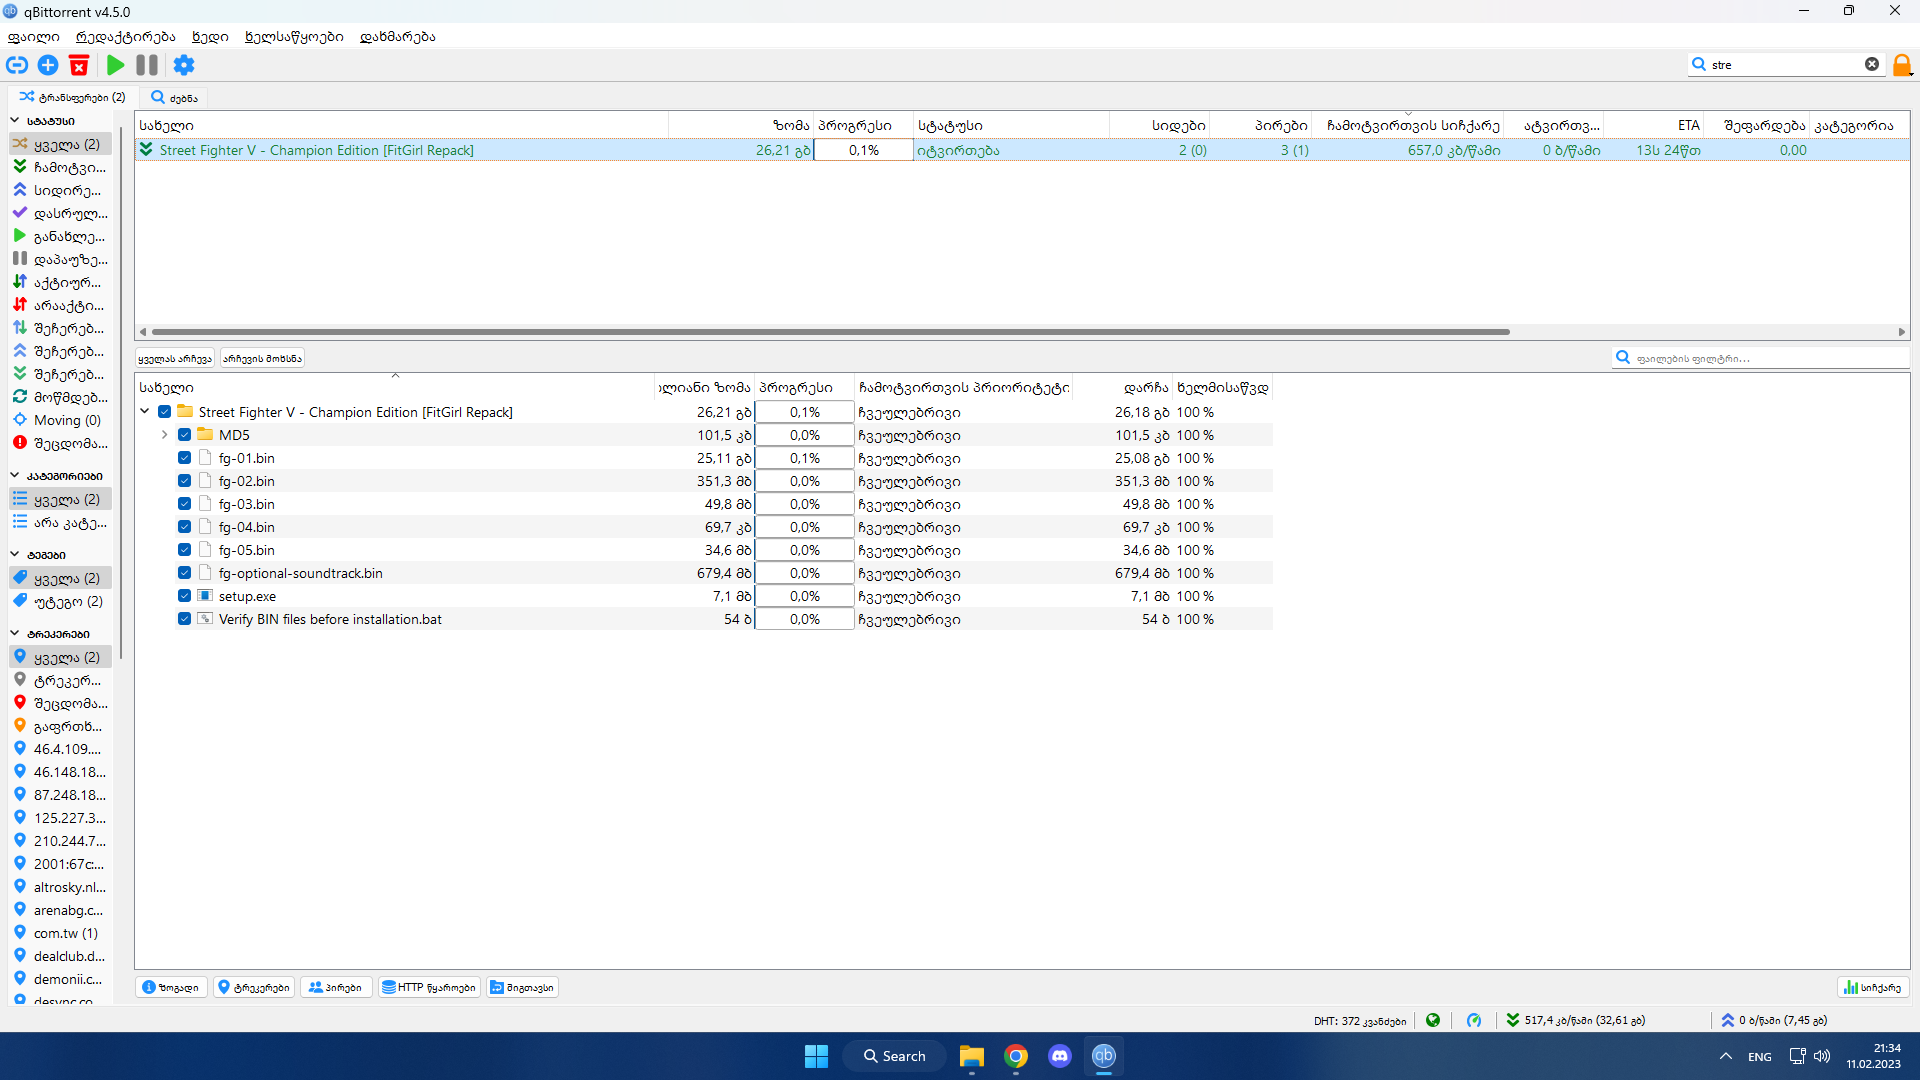
Task: Uncheck the fg-02.bin file checkbox
Action: pos(185,481)
